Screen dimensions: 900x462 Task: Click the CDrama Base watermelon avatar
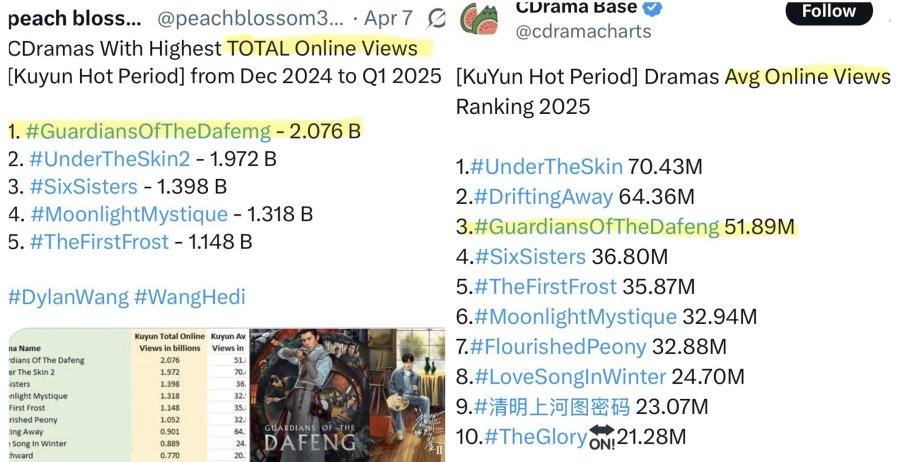pyautogui.click(x=480, y=19)
